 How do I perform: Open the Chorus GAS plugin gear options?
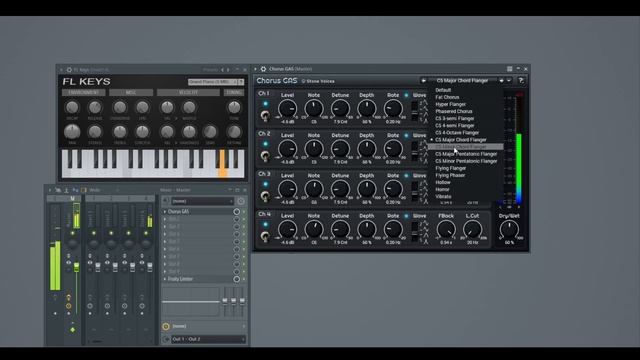[x=263, y=69]
